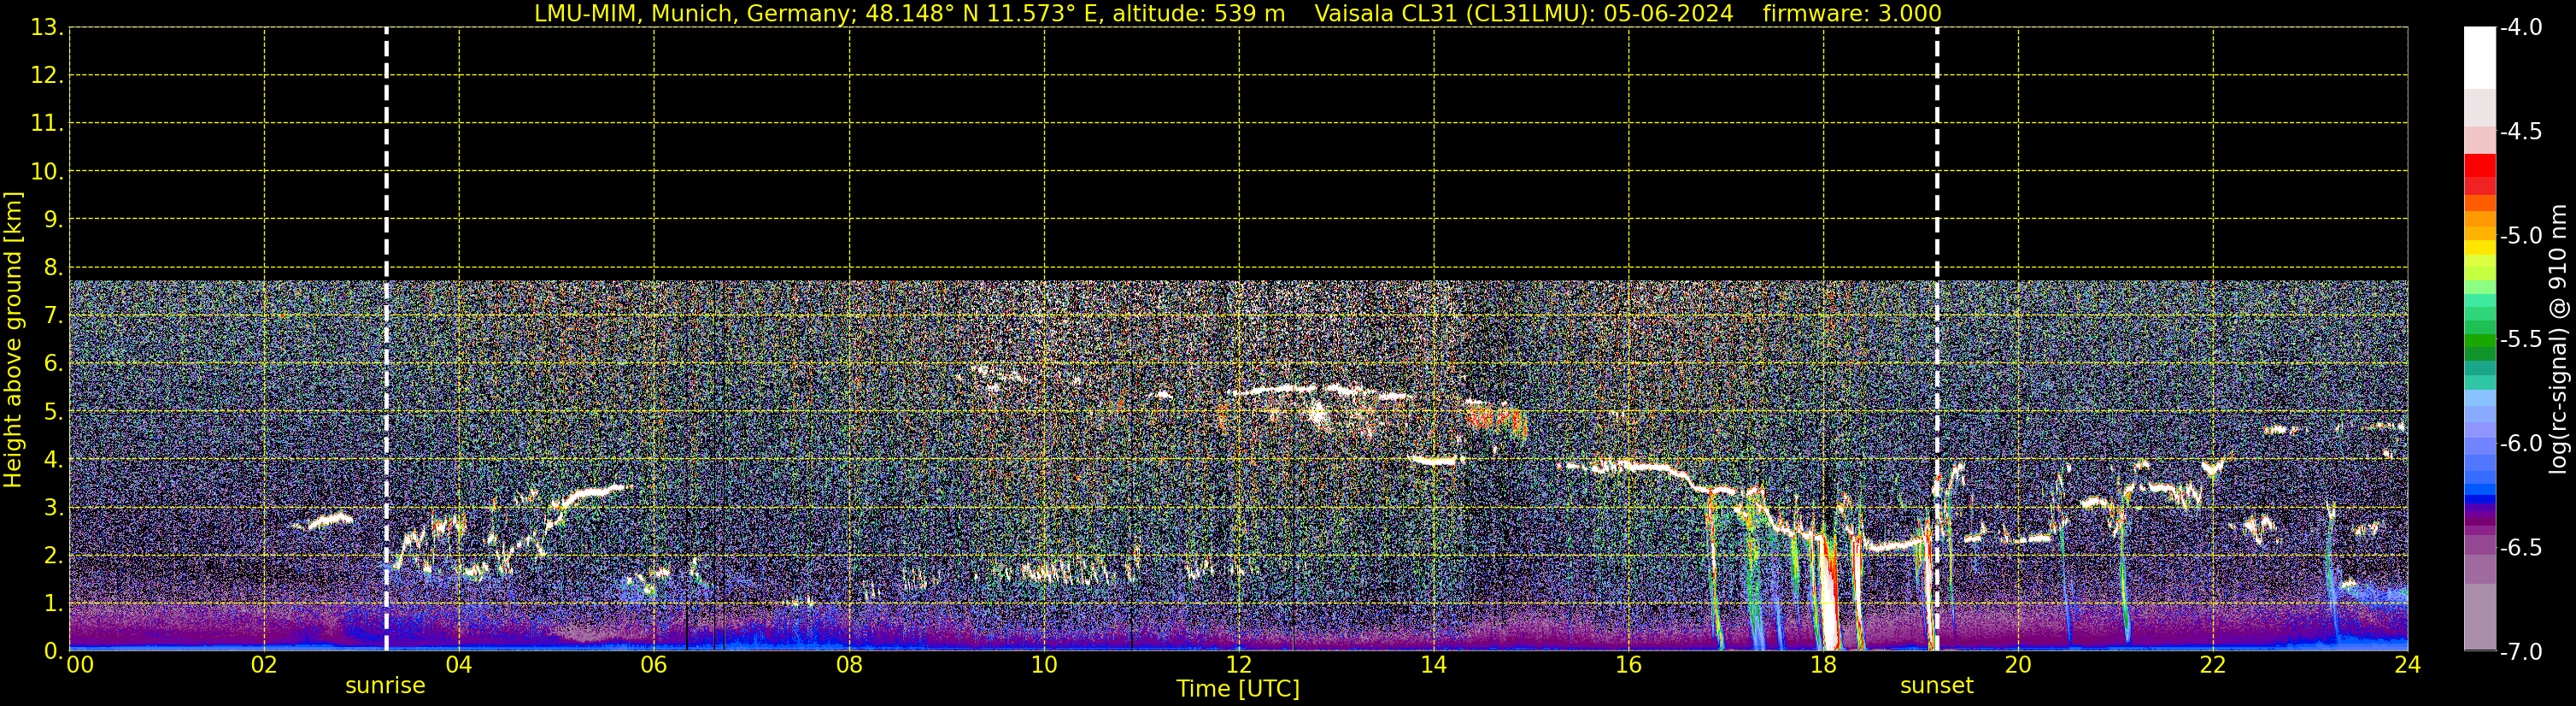Click the 'Height above ground [km]' axis title
Screen dimensions: 2576x706
[13, 340]
